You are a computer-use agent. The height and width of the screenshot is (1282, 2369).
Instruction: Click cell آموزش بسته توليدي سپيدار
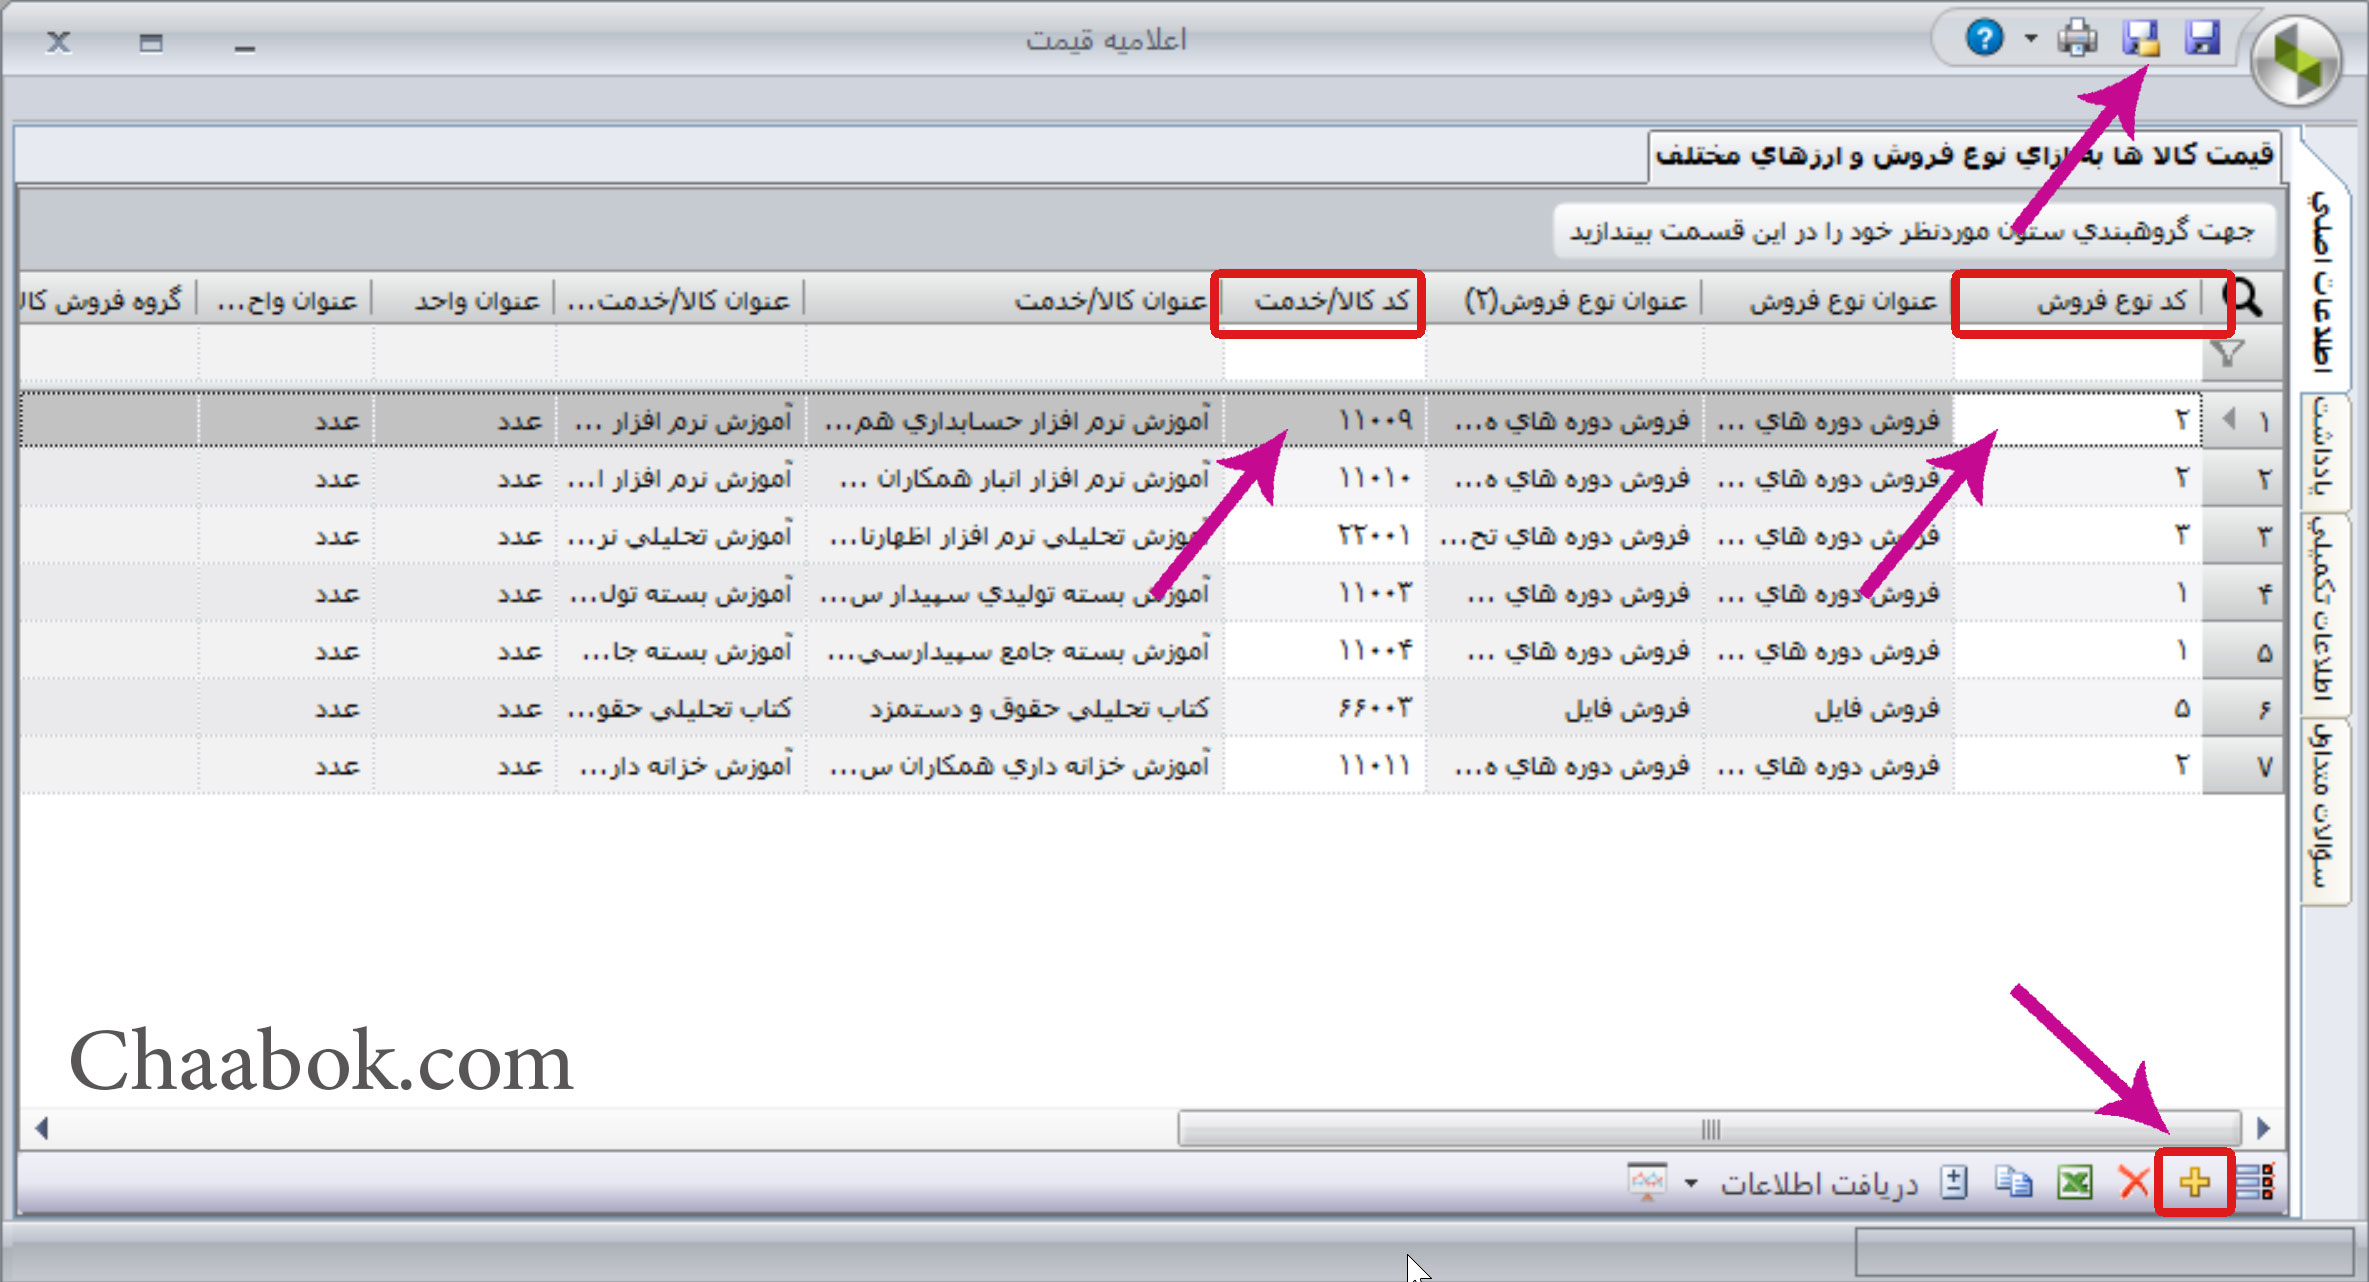(x=1016, y=594)
